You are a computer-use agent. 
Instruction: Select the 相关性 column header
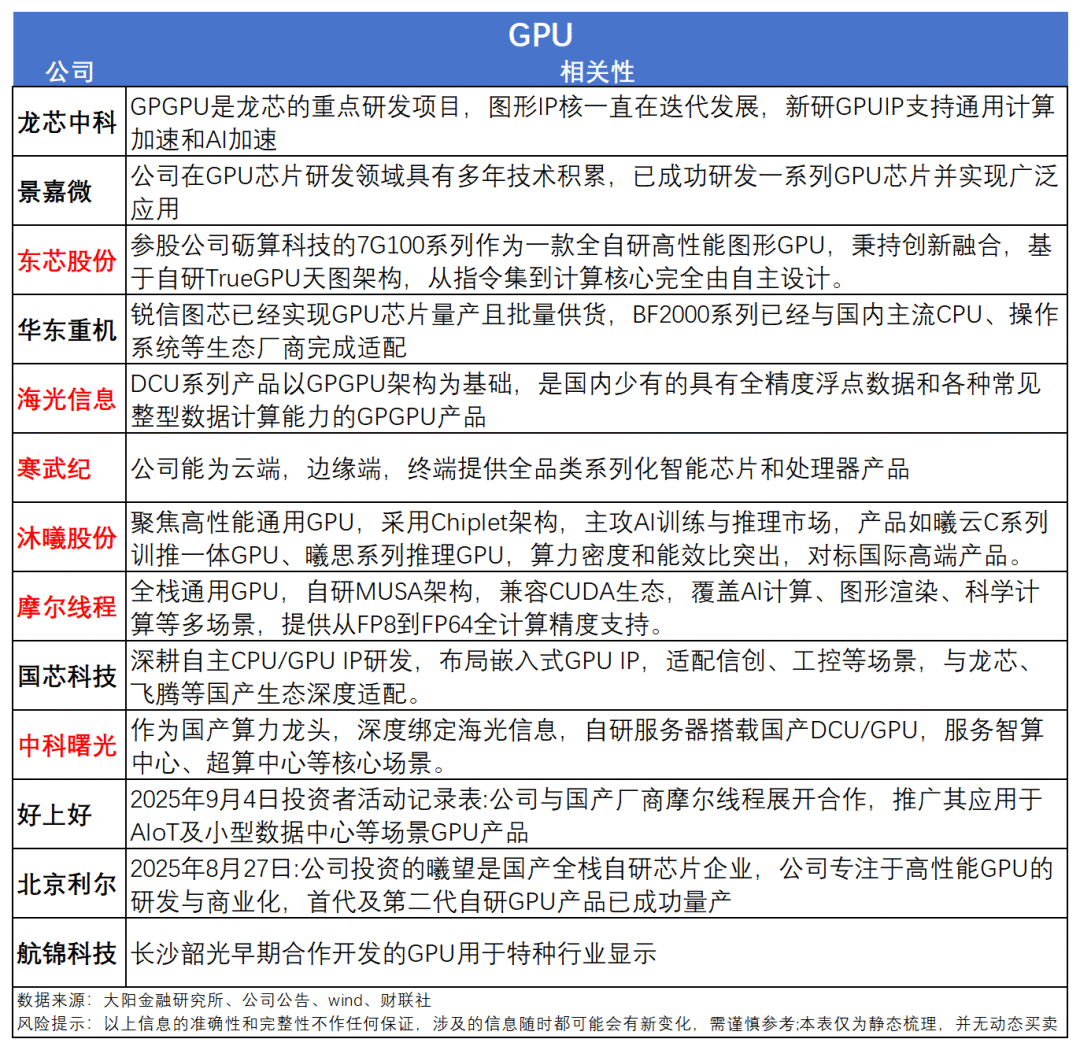[596, 72]
